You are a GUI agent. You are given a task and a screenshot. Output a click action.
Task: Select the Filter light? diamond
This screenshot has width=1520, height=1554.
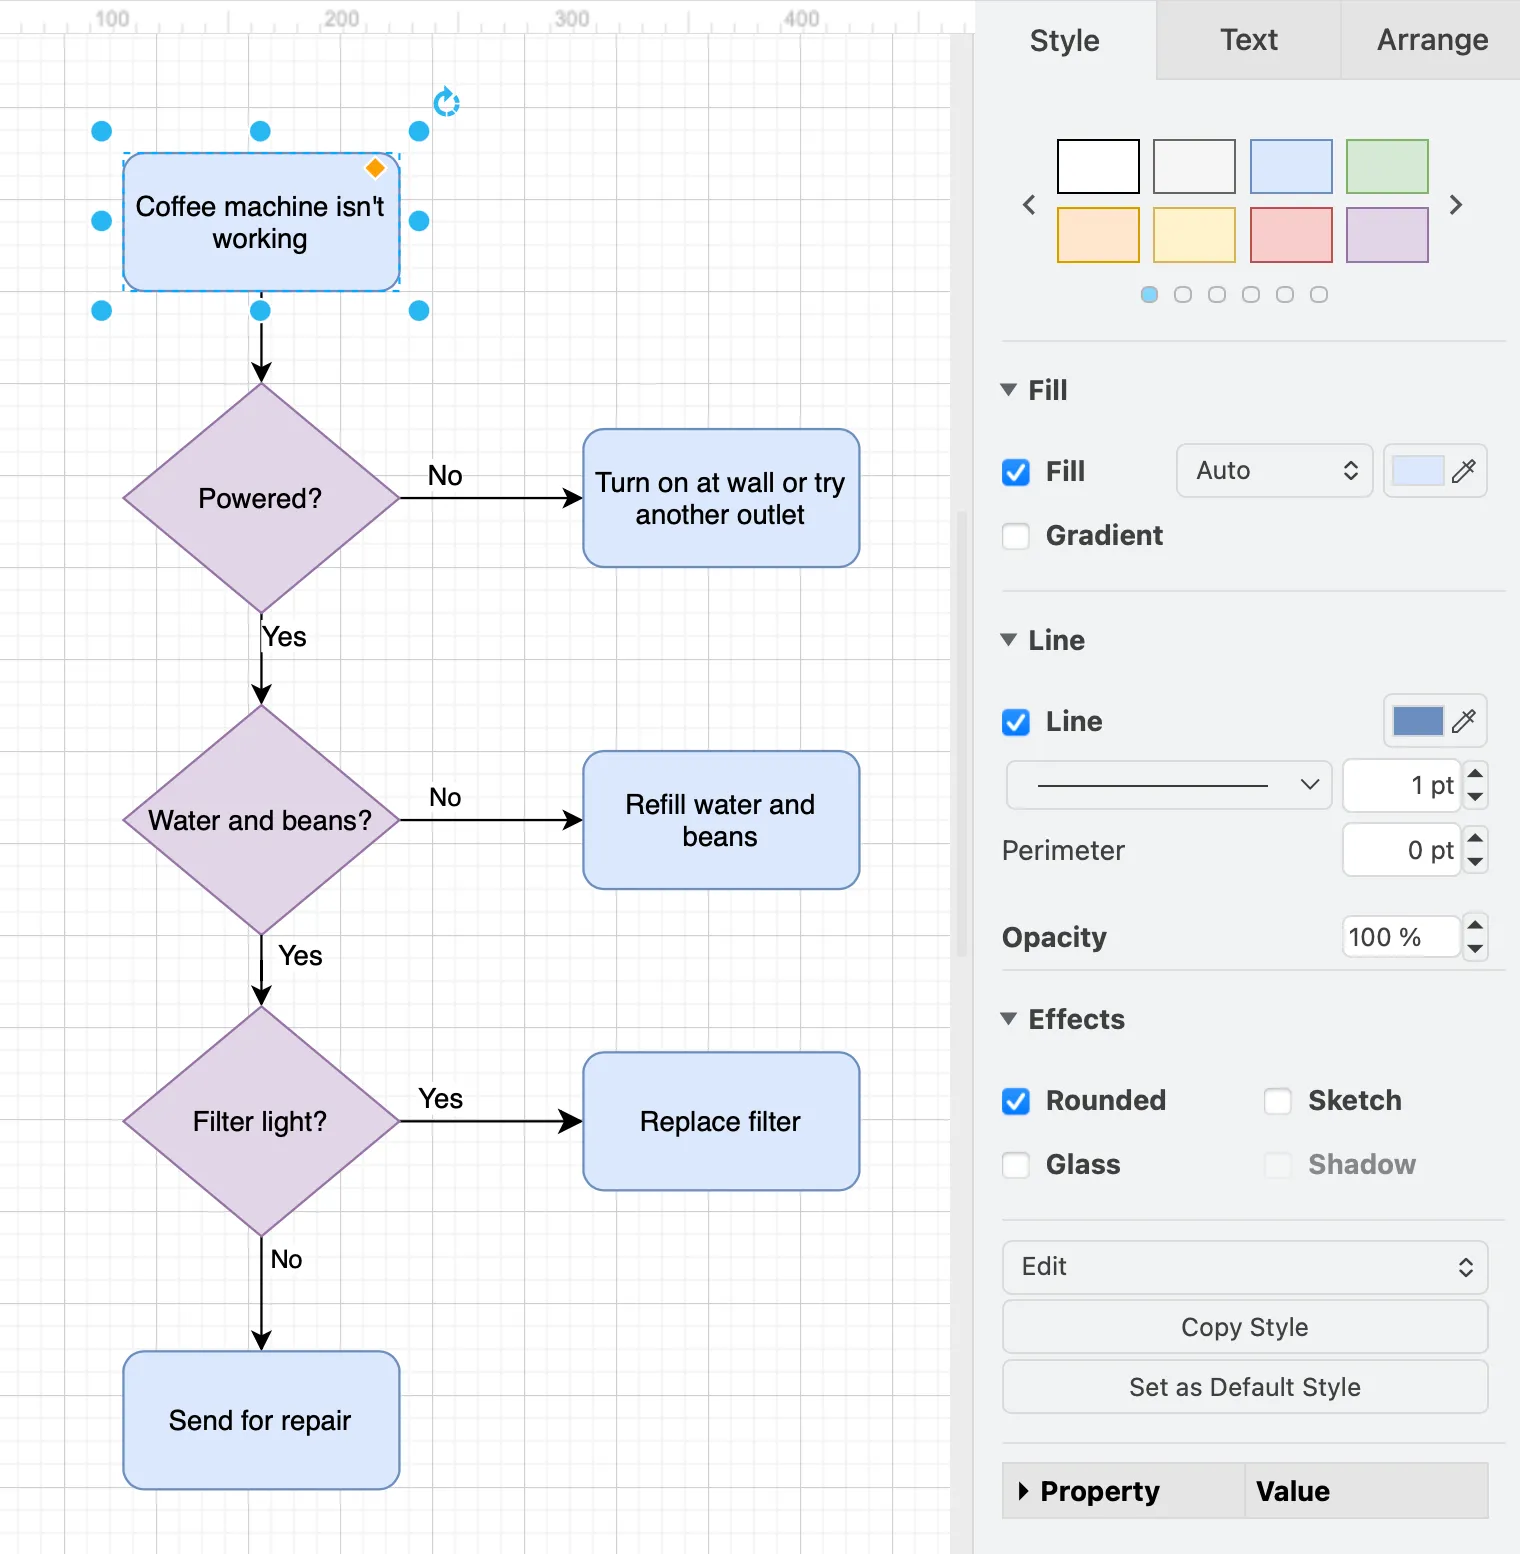[261, 1121]
